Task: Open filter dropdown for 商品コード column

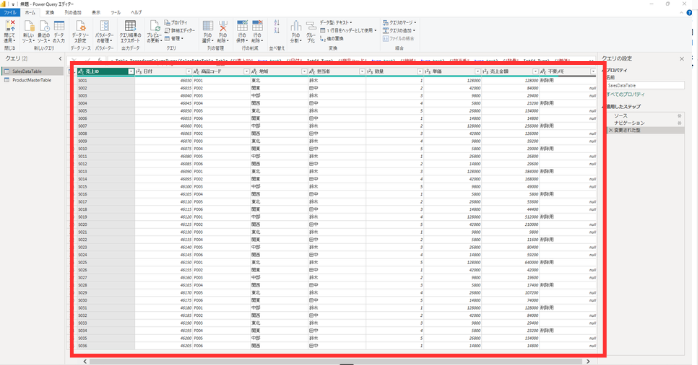Action: point(247,71)
